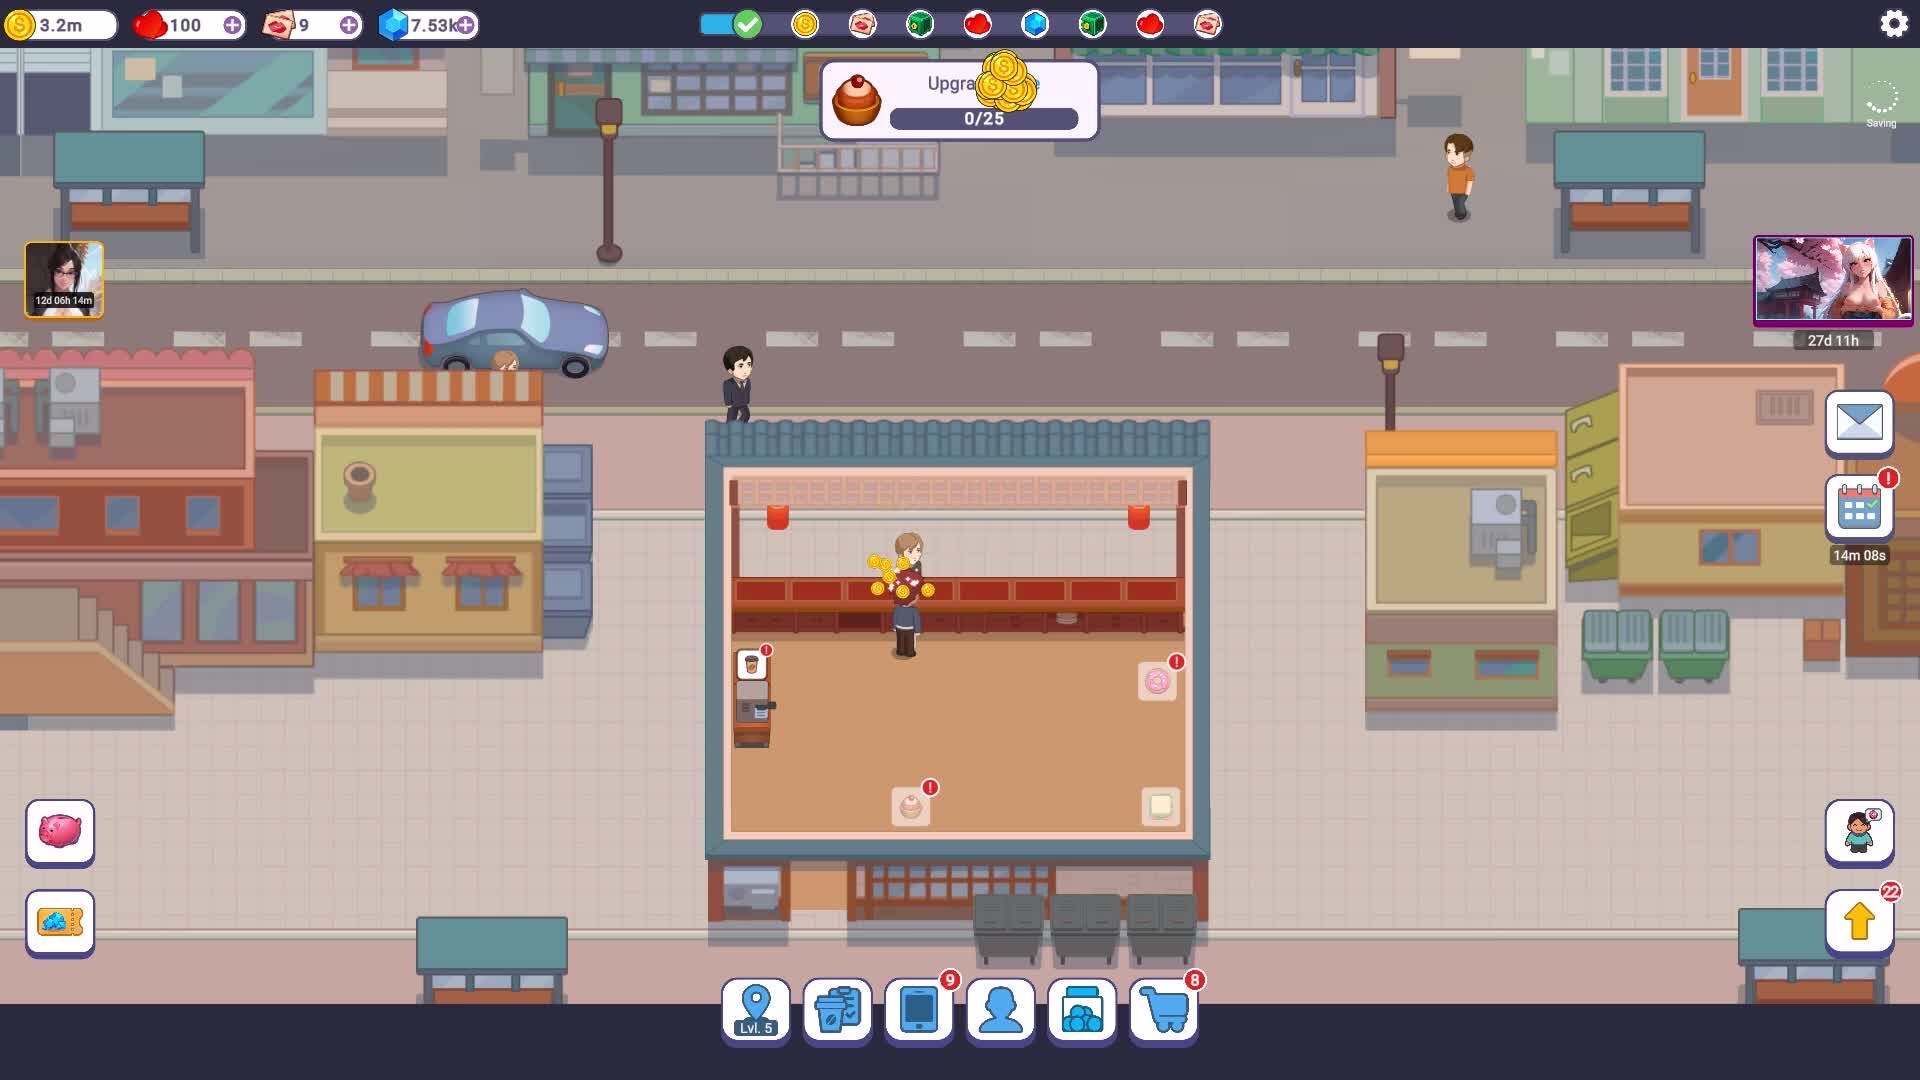Image resolution: width=1920 pixels, height=1080 pixels.
Task: Open the shopping cart store
Action: coord(1163,1010)
